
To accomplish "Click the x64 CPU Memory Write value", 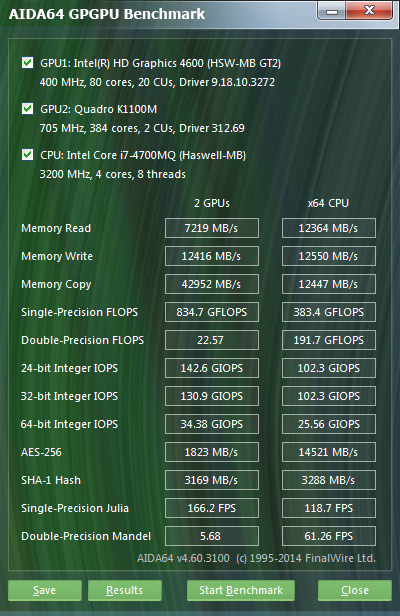I will point(328,256).
